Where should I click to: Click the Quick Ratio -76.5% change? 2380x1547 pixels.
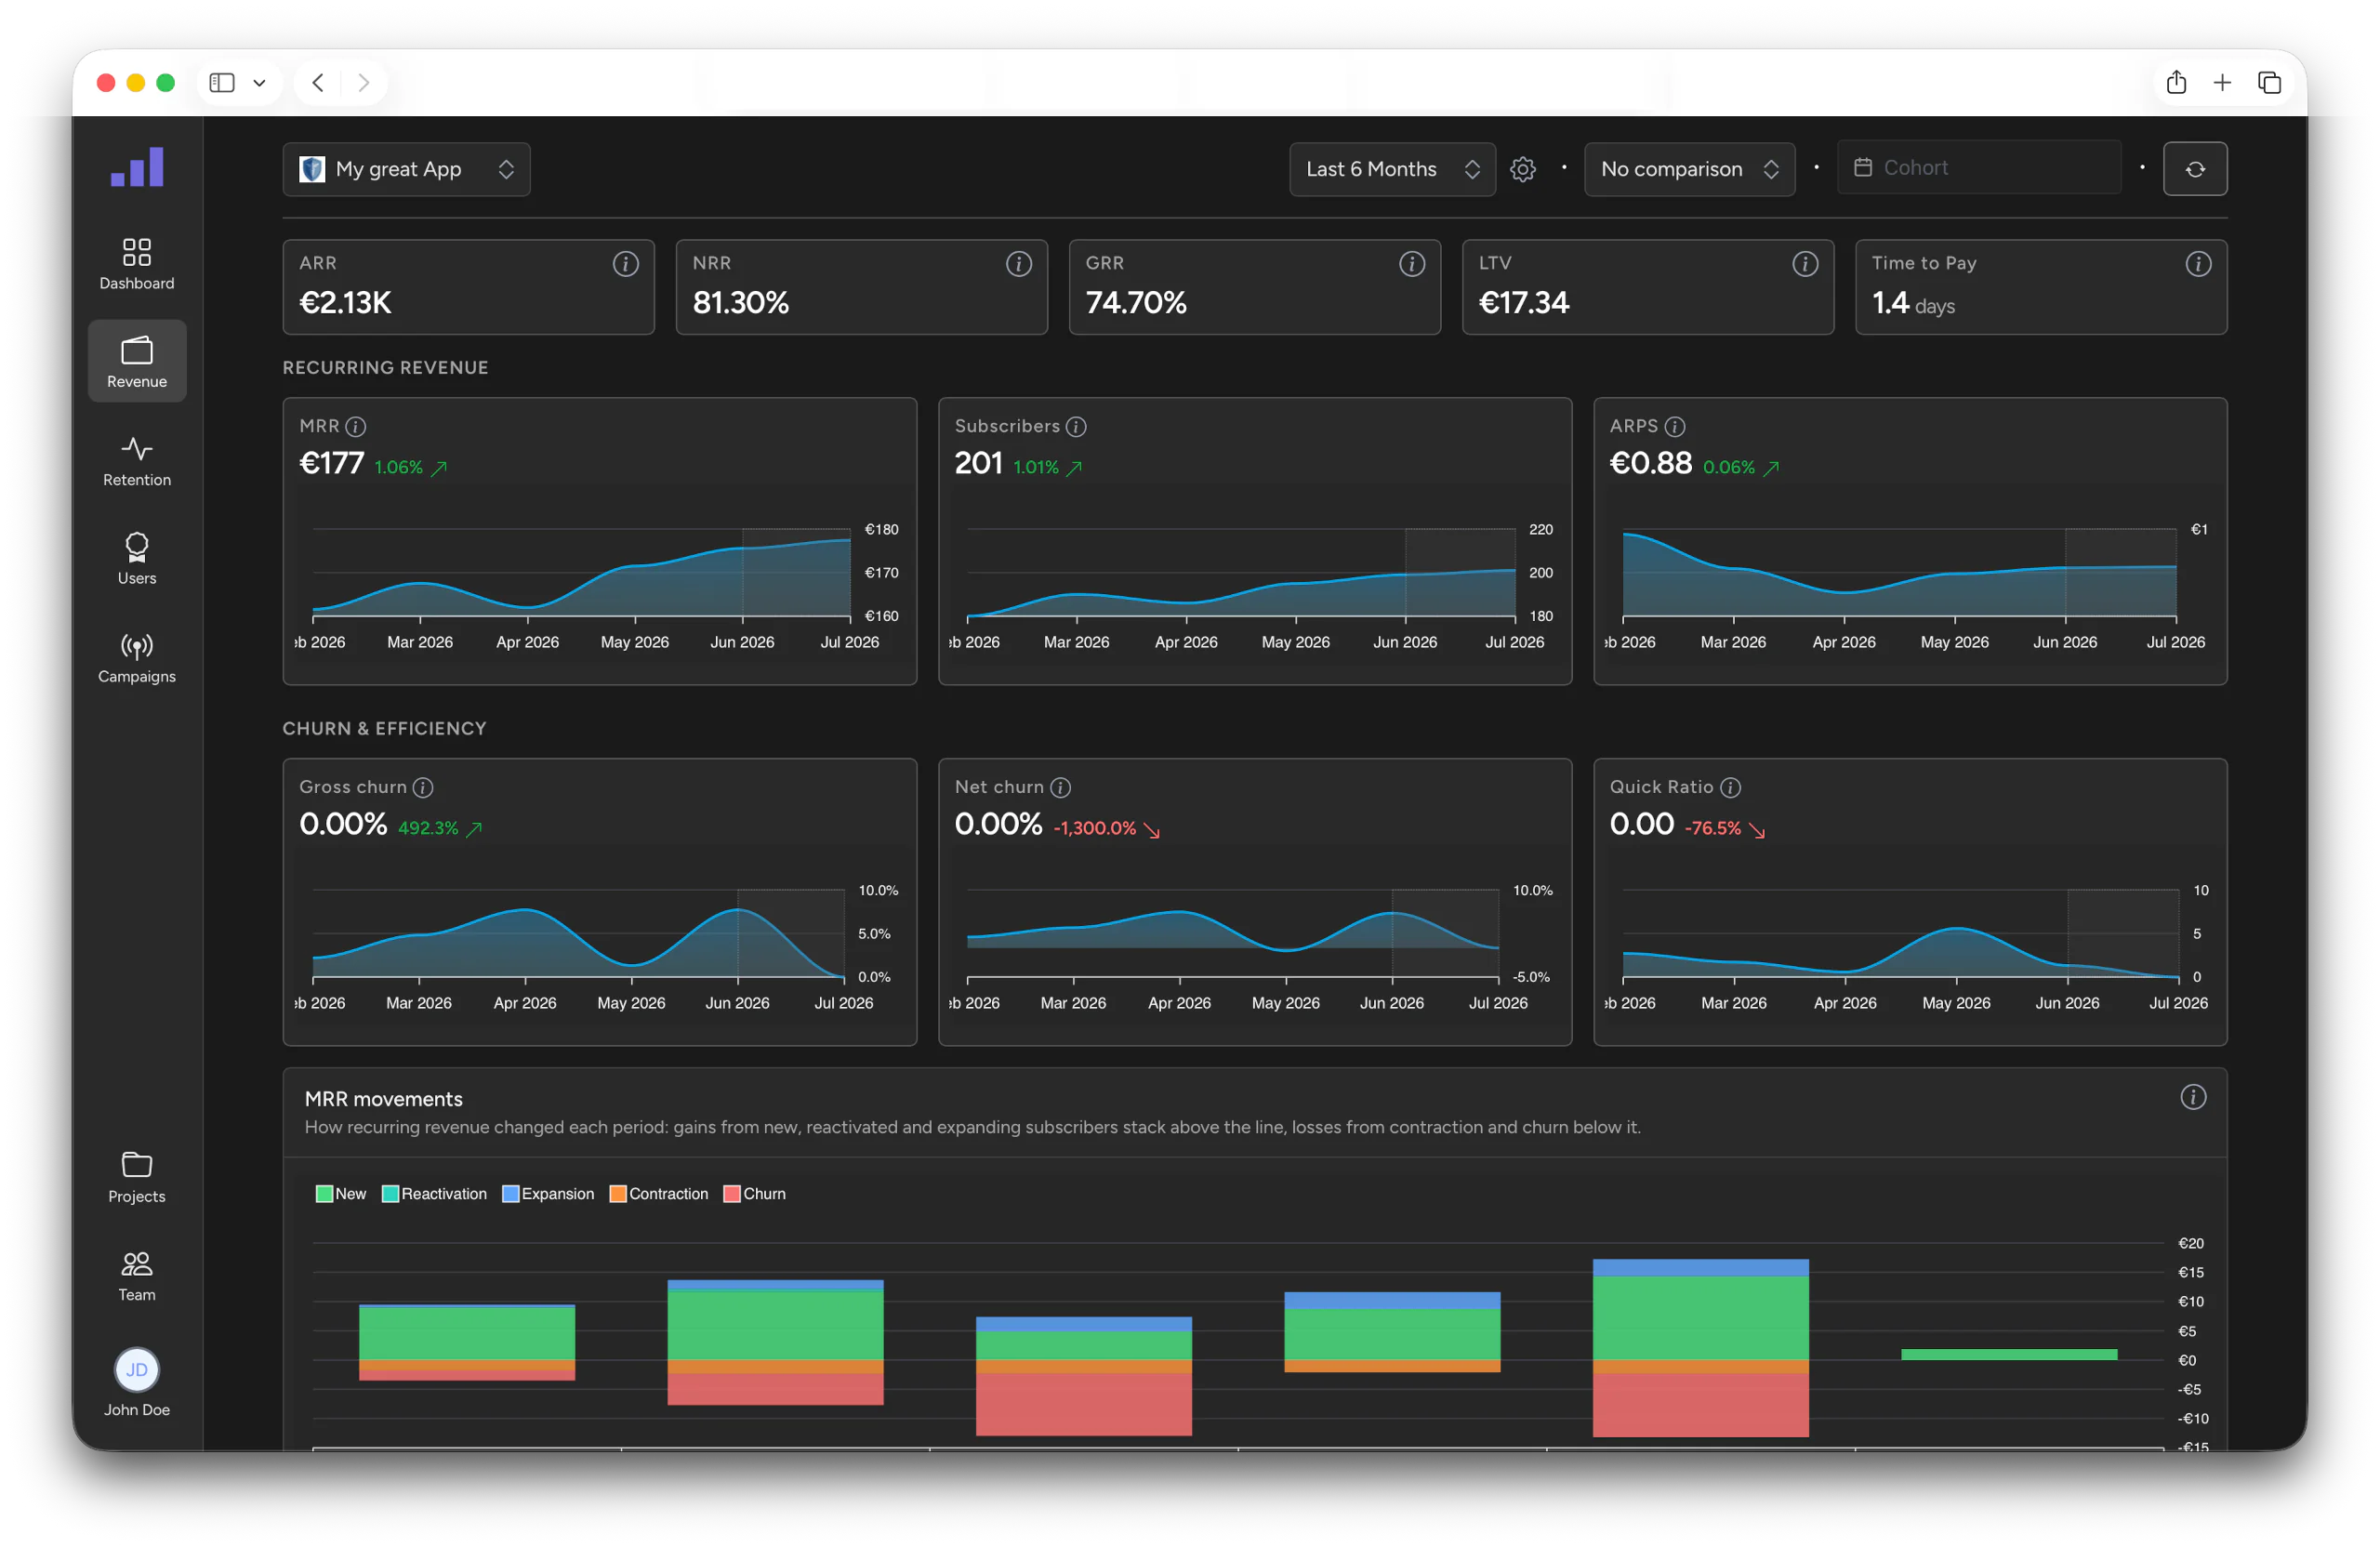pyautogui.click(x=1724, y=829)
